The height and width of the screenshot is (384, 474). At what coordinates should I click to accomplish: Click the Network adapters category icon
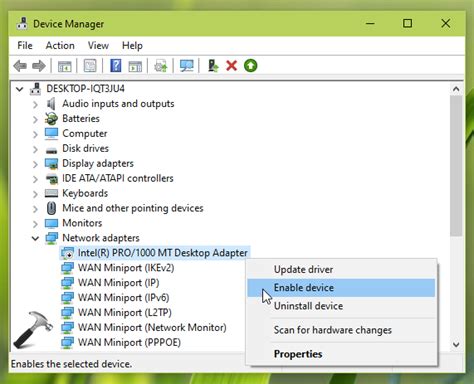pyautogui.click(x=51, y=238)
